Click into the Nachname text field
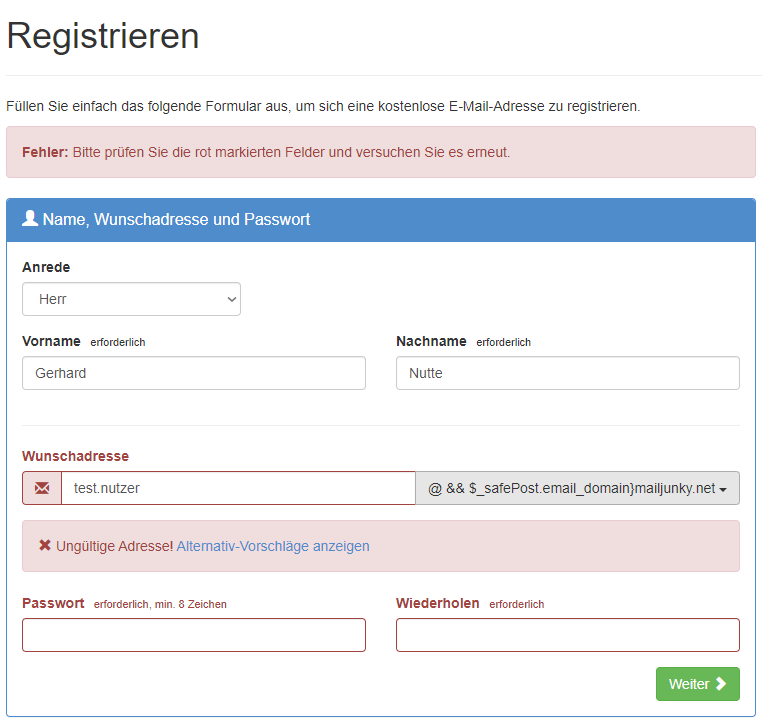The height and width of the screenshot is (718, 762). point(567,373)
